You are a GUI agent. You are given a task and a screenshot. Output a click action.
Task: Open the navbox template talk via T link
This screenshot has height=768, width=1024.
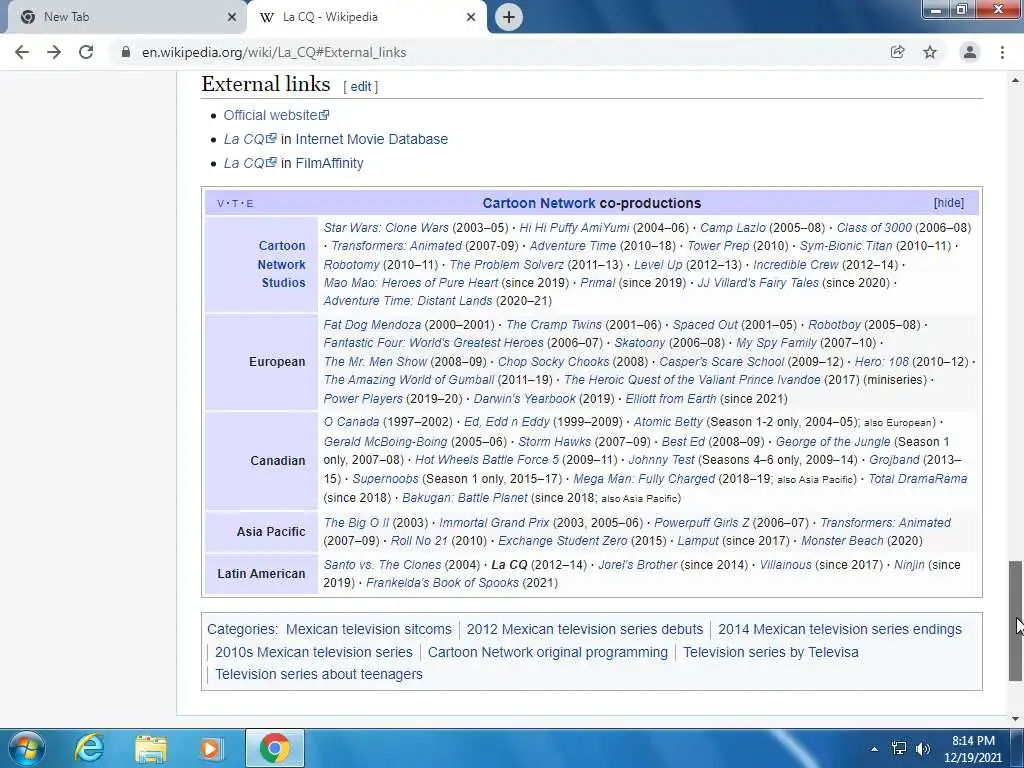[x=235, y=204]
